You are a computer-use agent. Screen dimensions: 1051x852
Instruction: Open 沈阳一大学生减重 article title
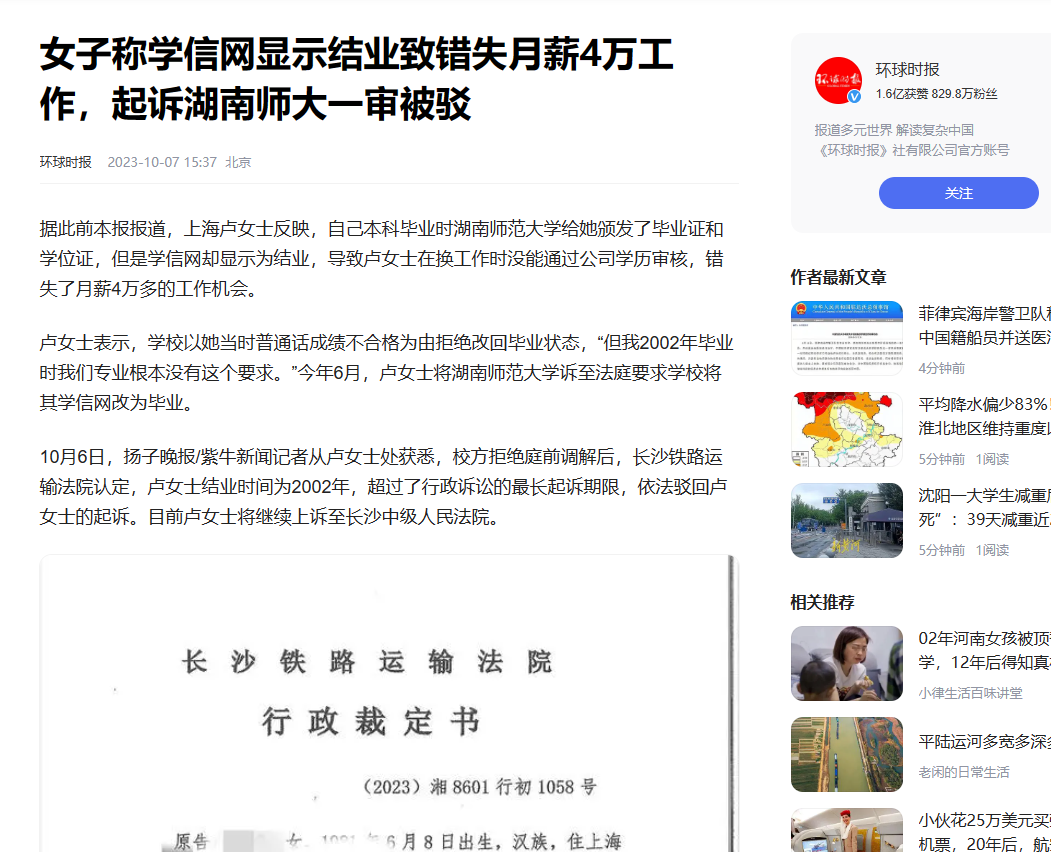tap(985, 507)
